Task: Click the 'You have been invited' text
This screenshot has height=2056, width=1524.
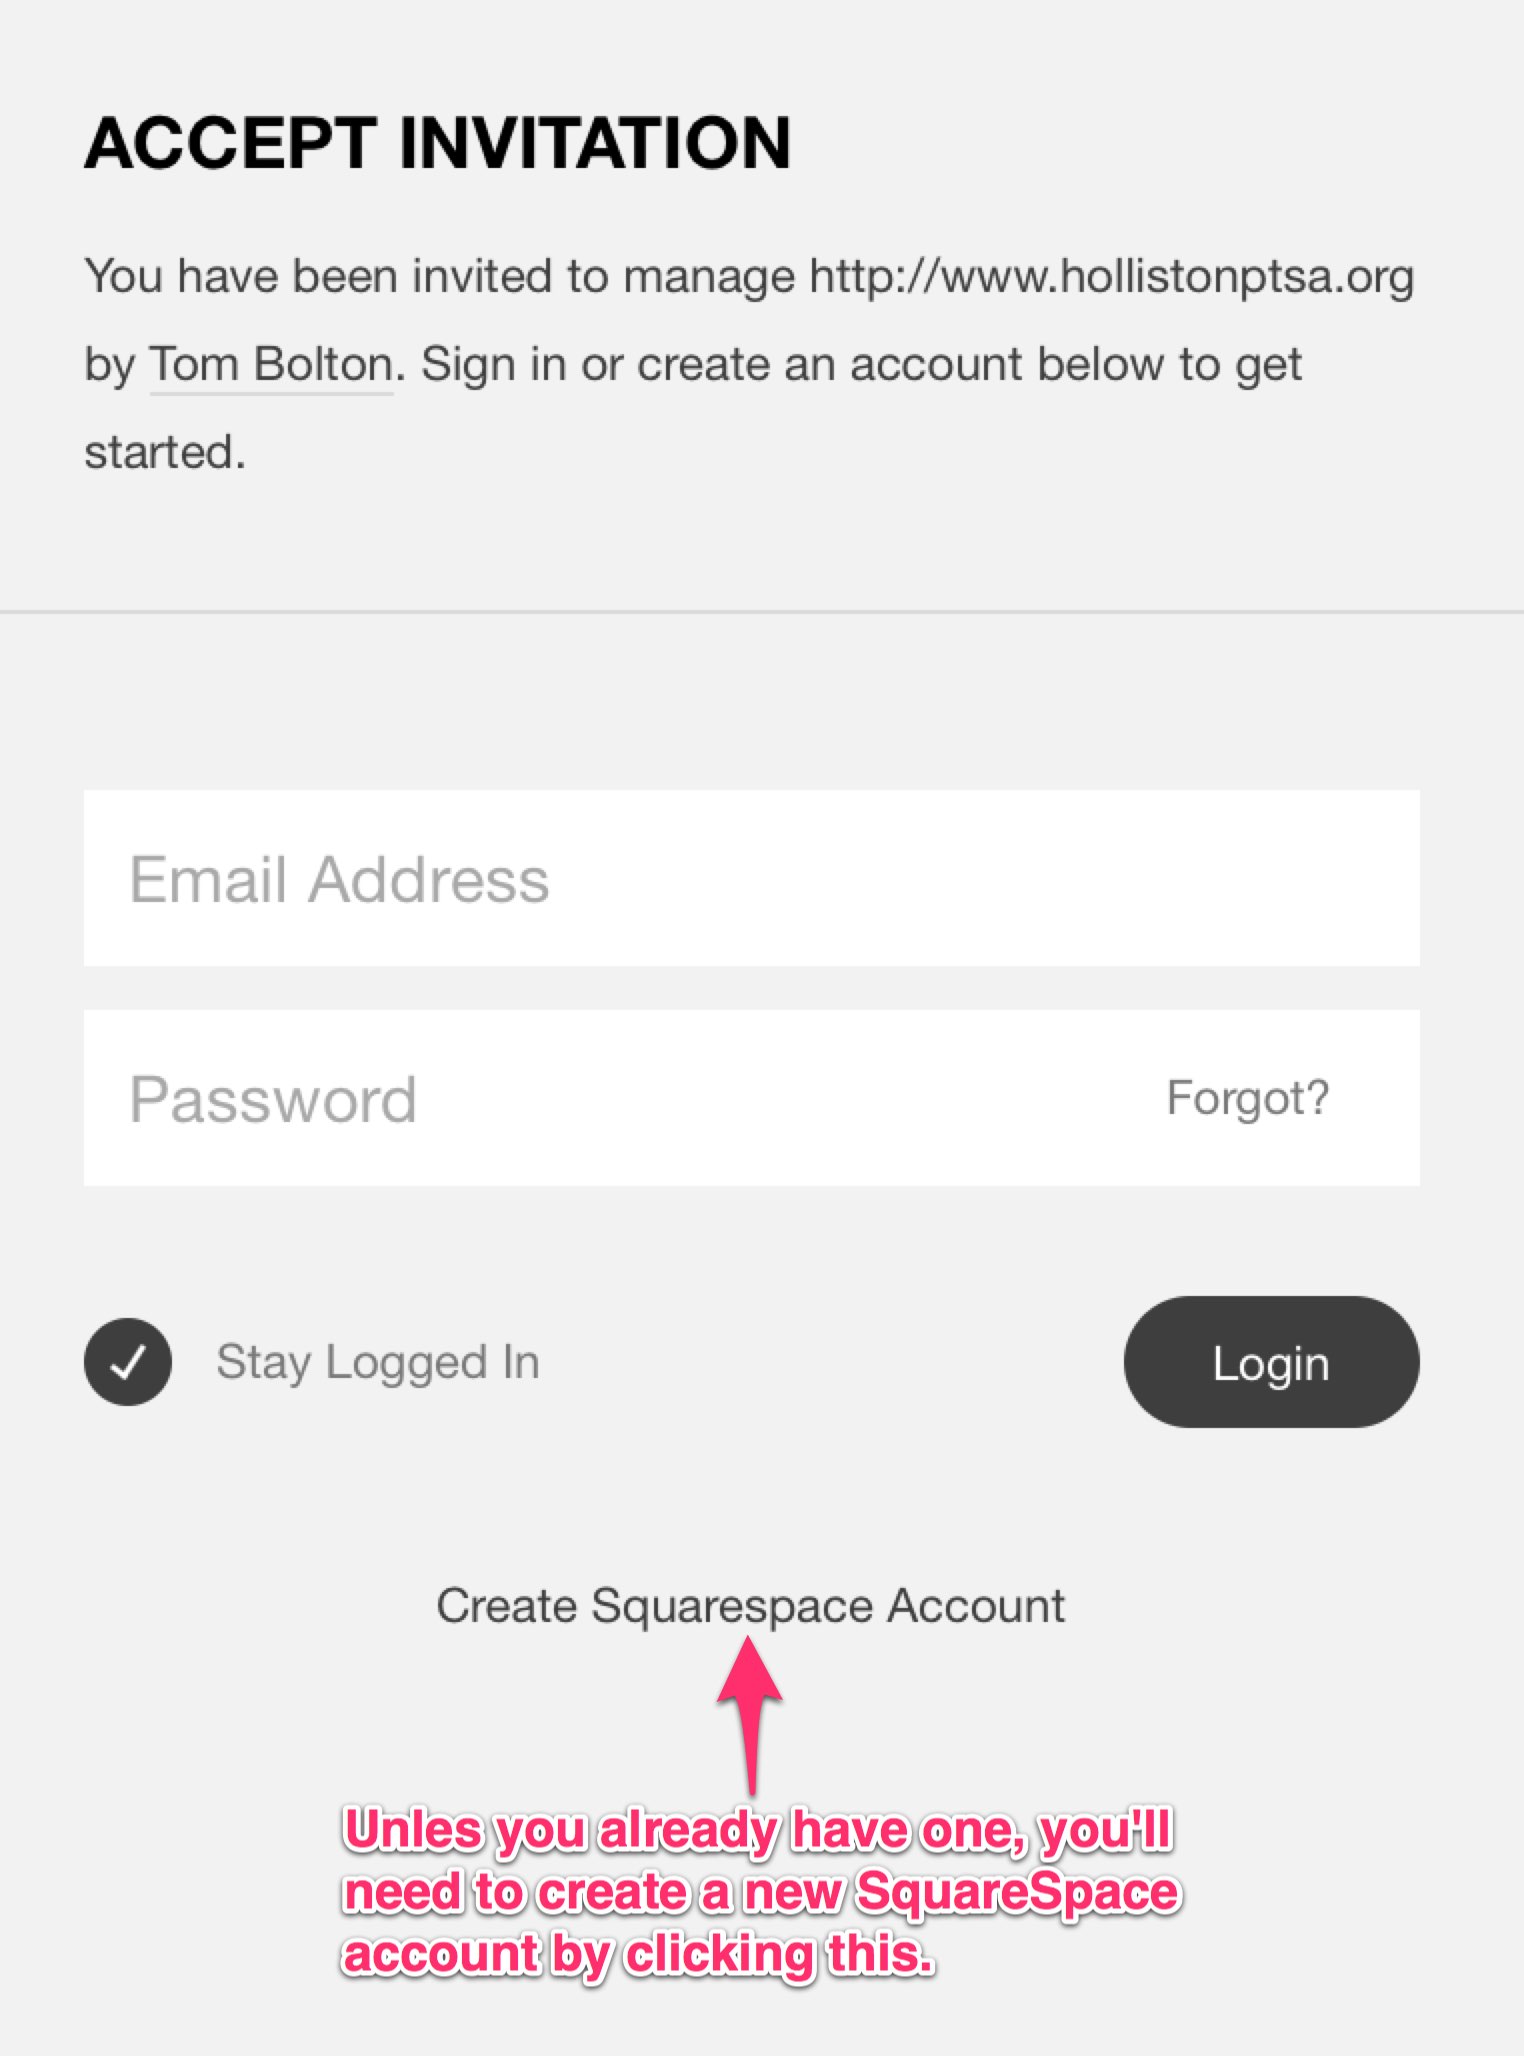Action: click(x=318, y=276)
